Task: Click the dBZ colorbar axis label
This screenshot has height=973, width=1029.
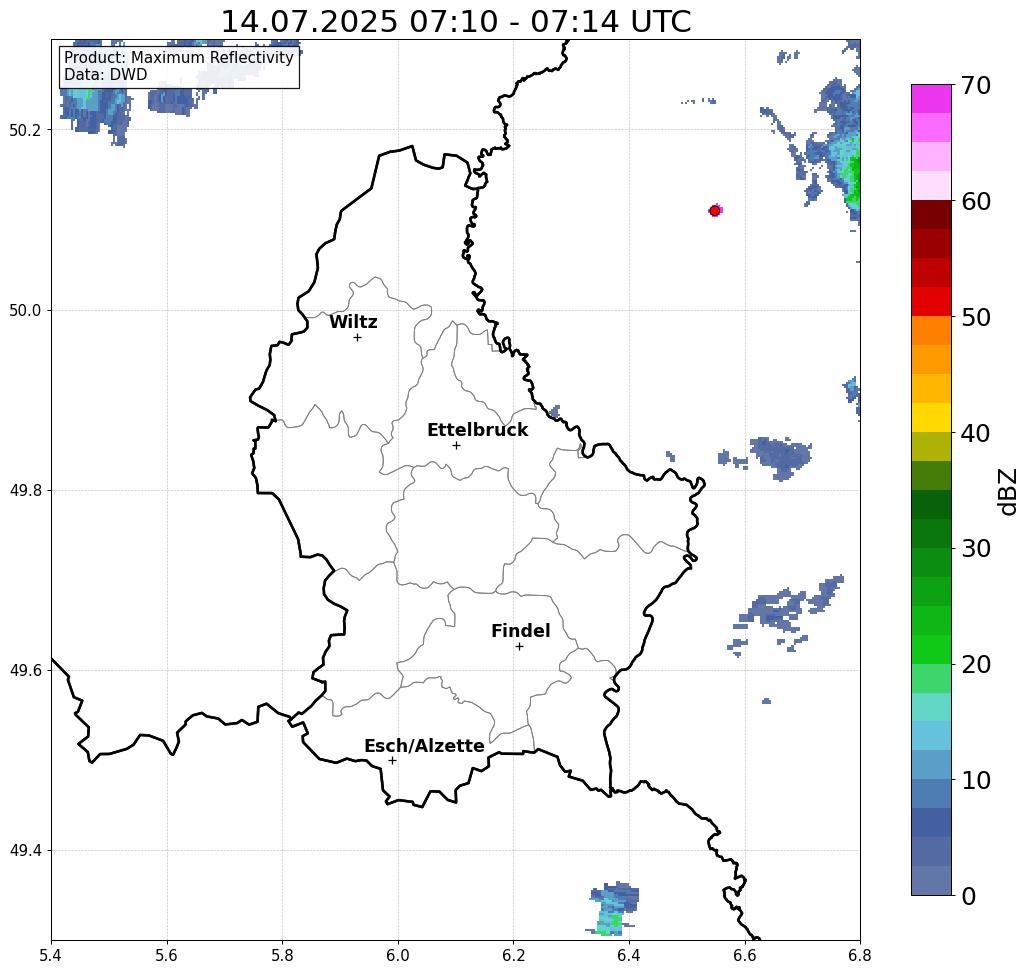Action: (x=1007, y=491)
